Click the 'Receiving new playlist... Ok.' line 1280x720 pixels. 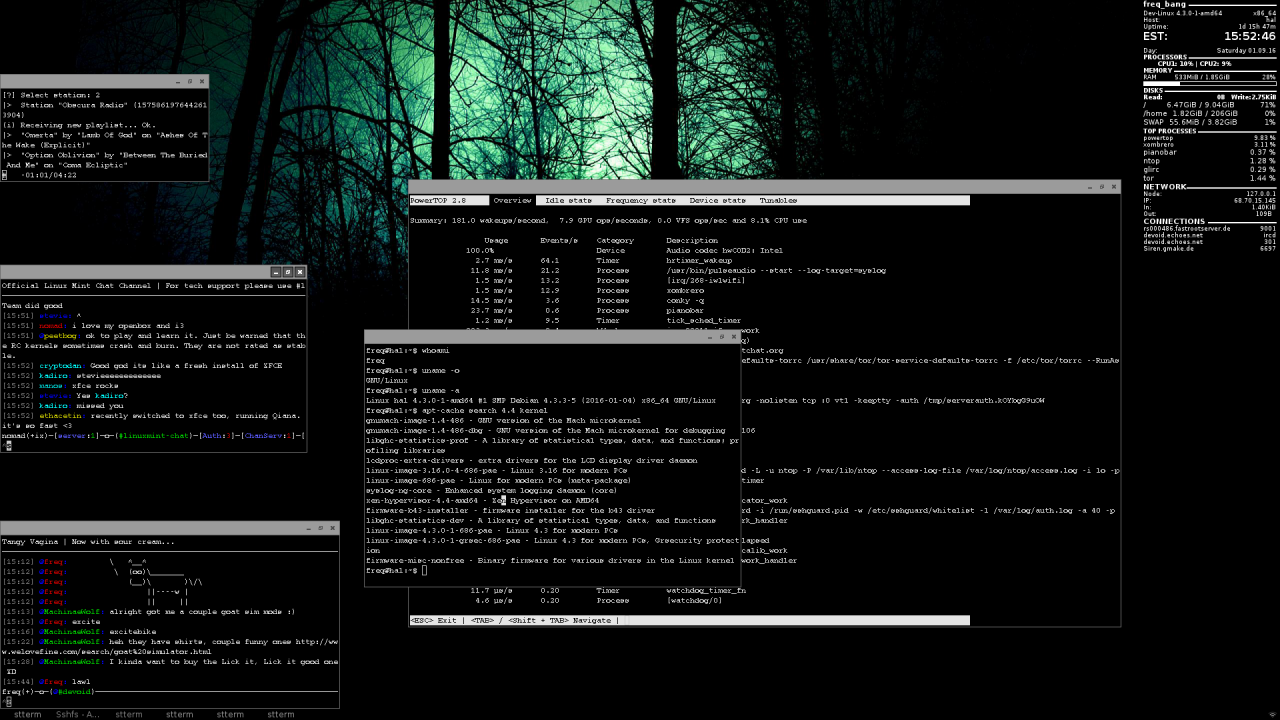(x=80, y=125)
